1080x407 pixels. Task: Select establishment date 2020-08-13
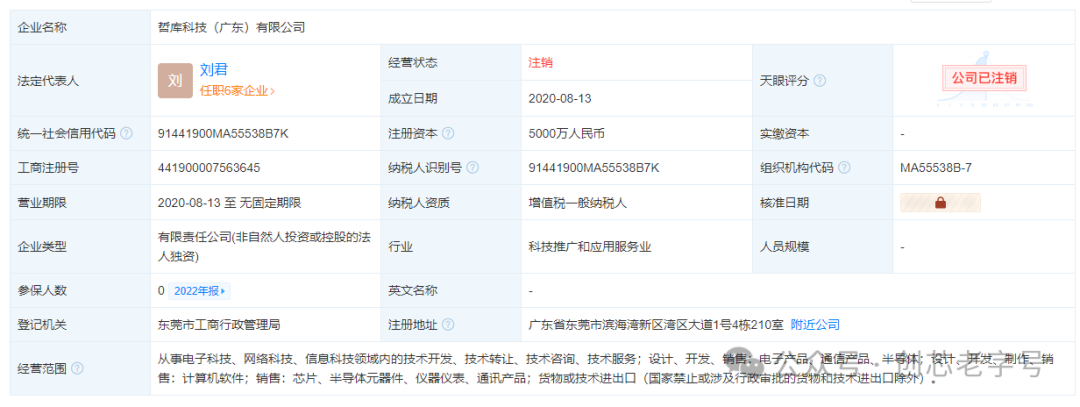click(x=560, y=98)
